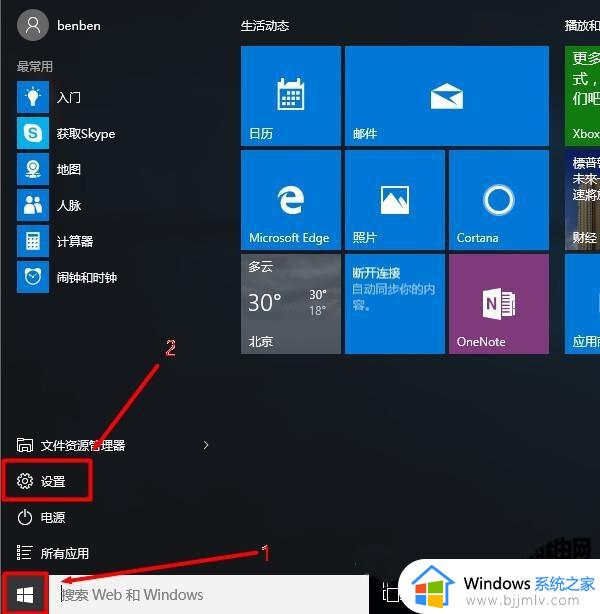Open the 照片 photos tile
Image resolution: width=600 pixels, height=614 pixels.
[x=395, y=200]
